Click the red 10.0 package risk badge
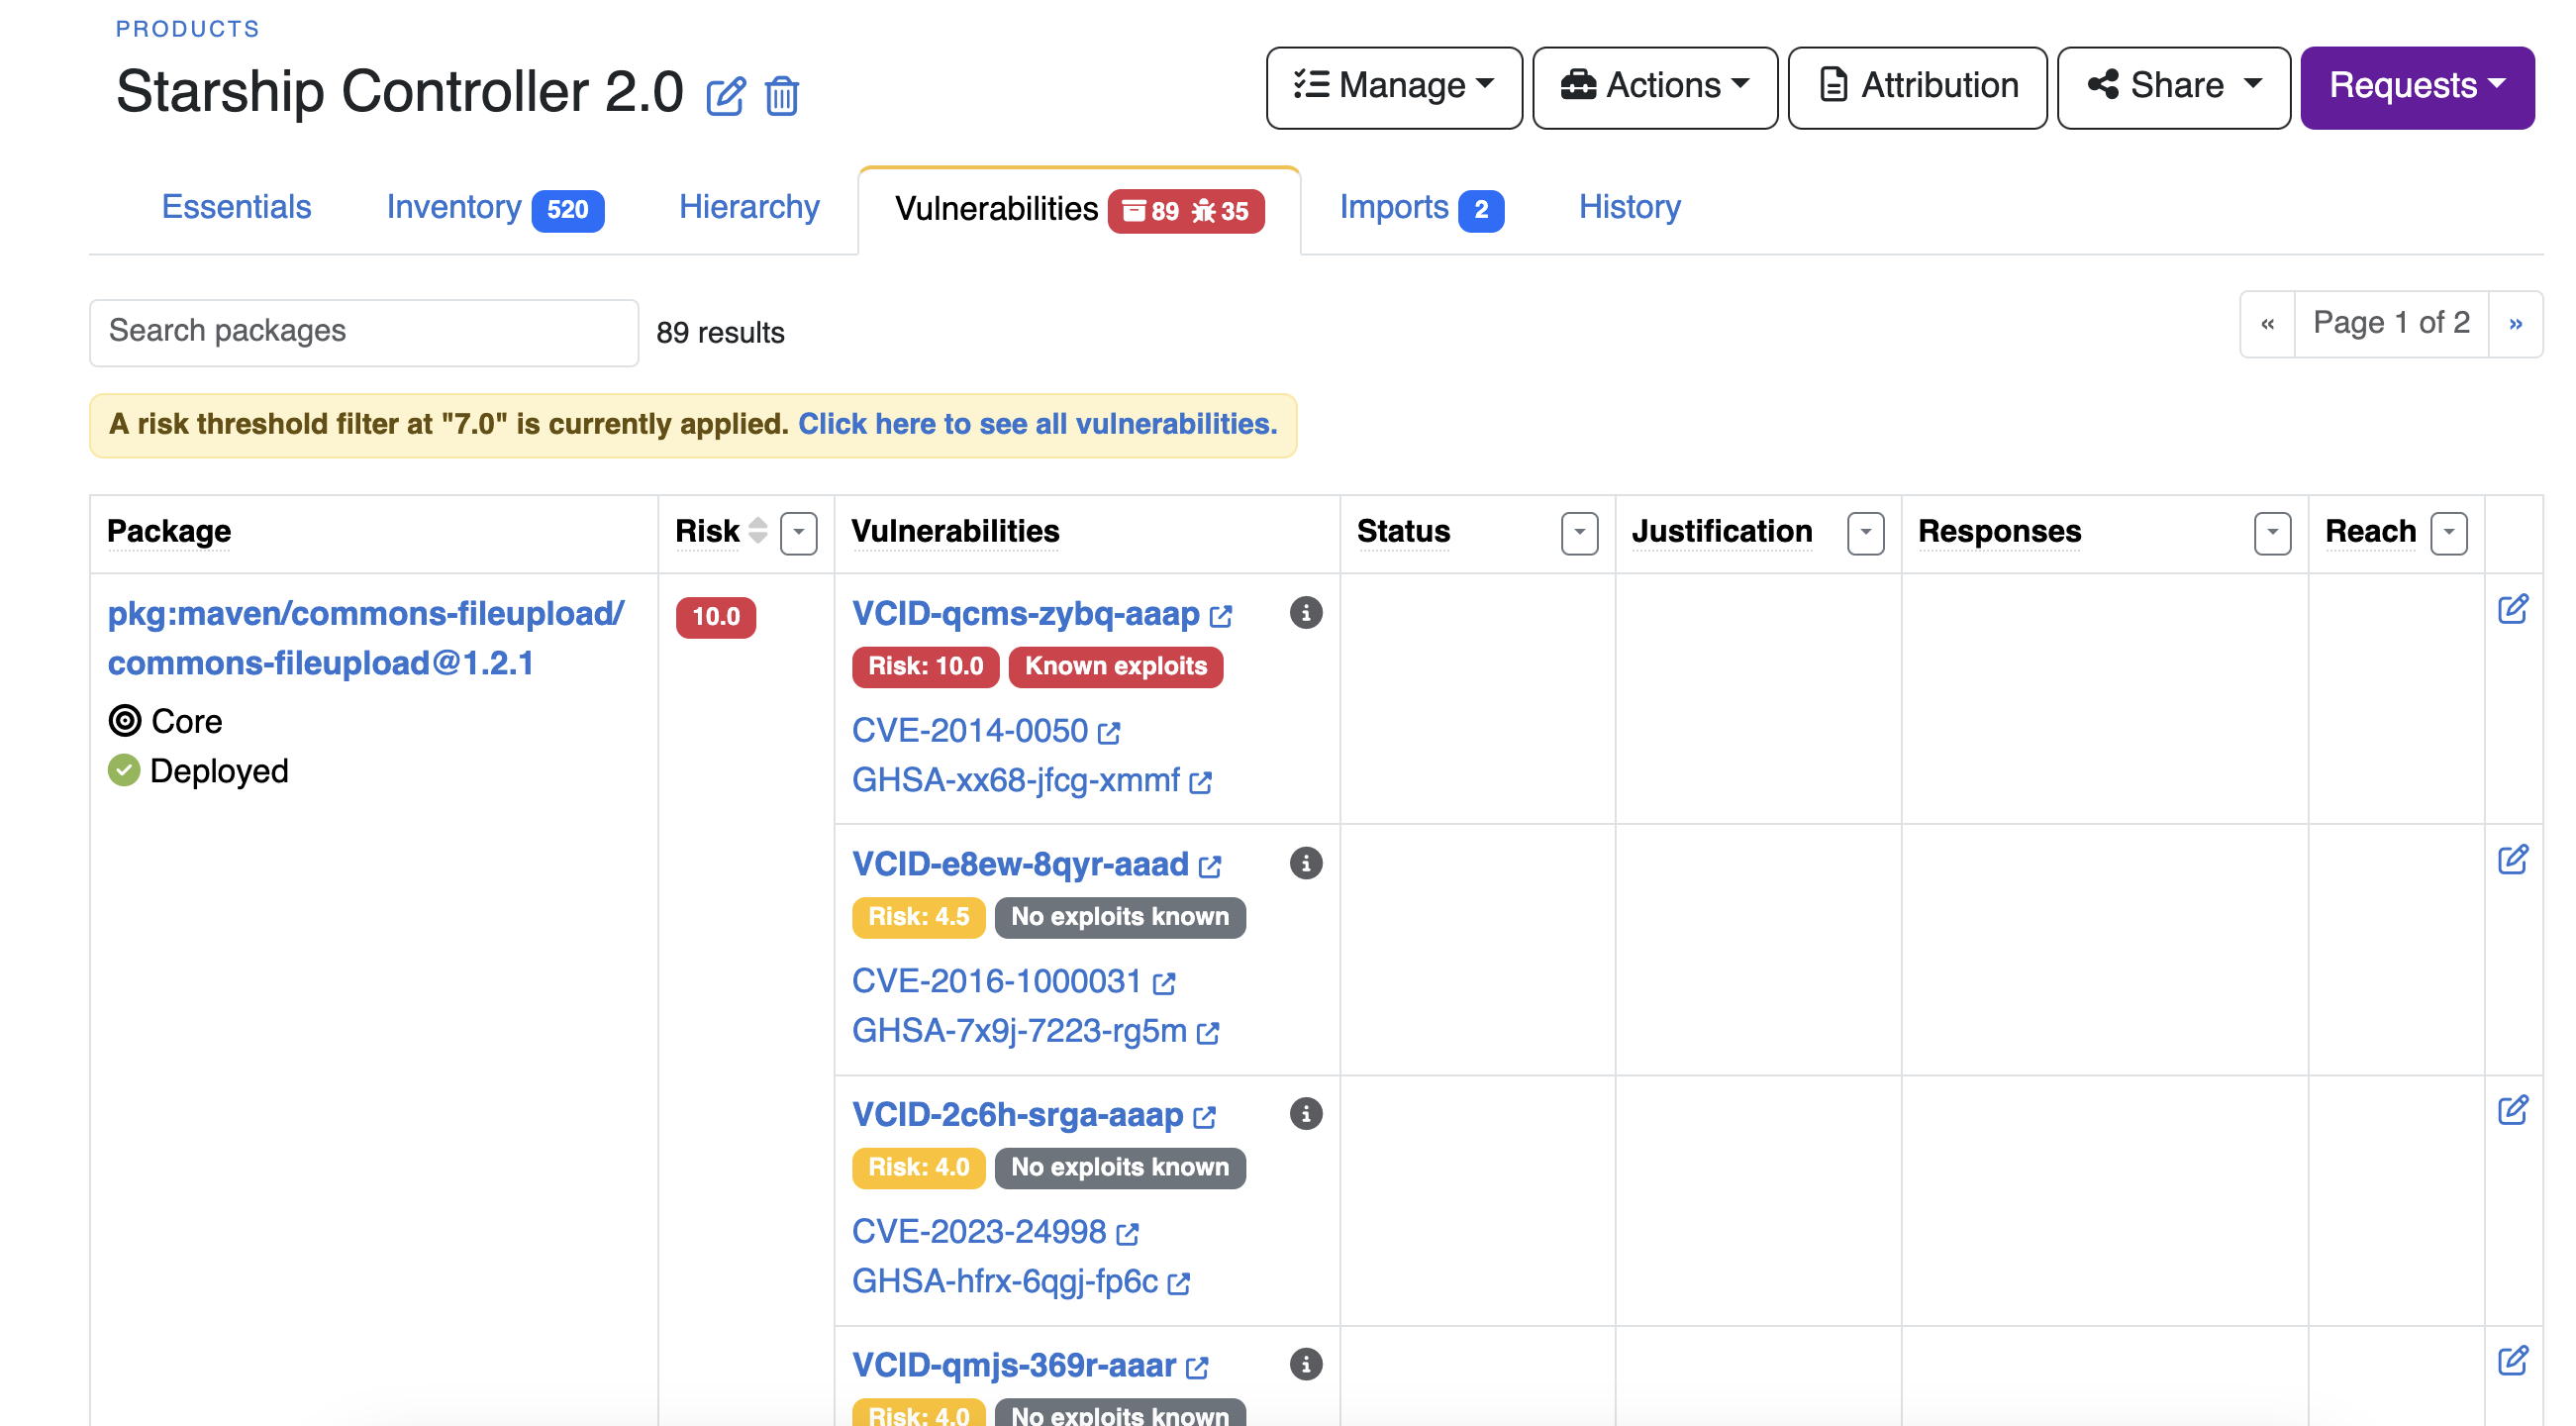2576x1426 pixels. click(x=715, y=616)
